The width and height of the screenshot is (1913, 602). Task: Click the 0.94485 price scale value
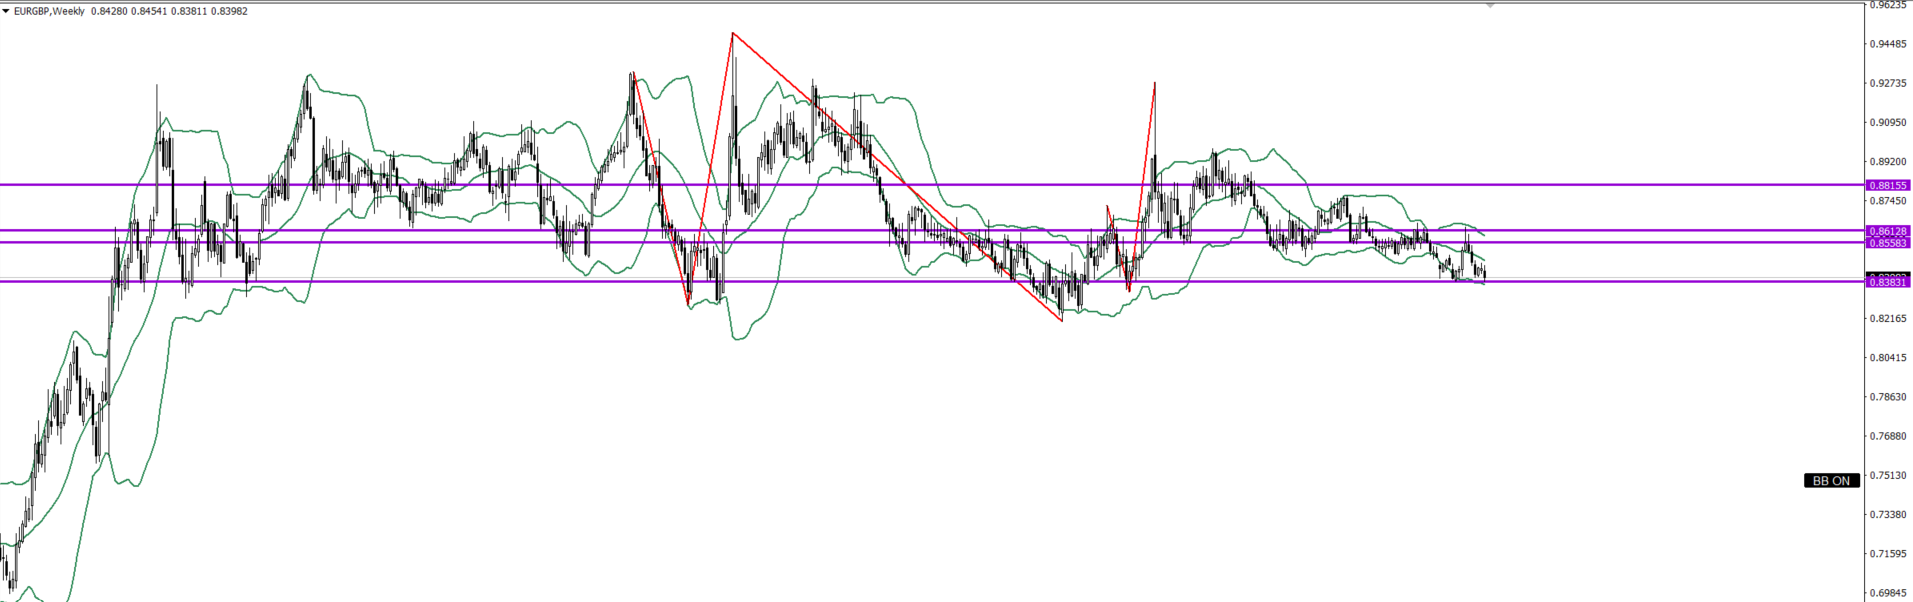coord(1888,44)
